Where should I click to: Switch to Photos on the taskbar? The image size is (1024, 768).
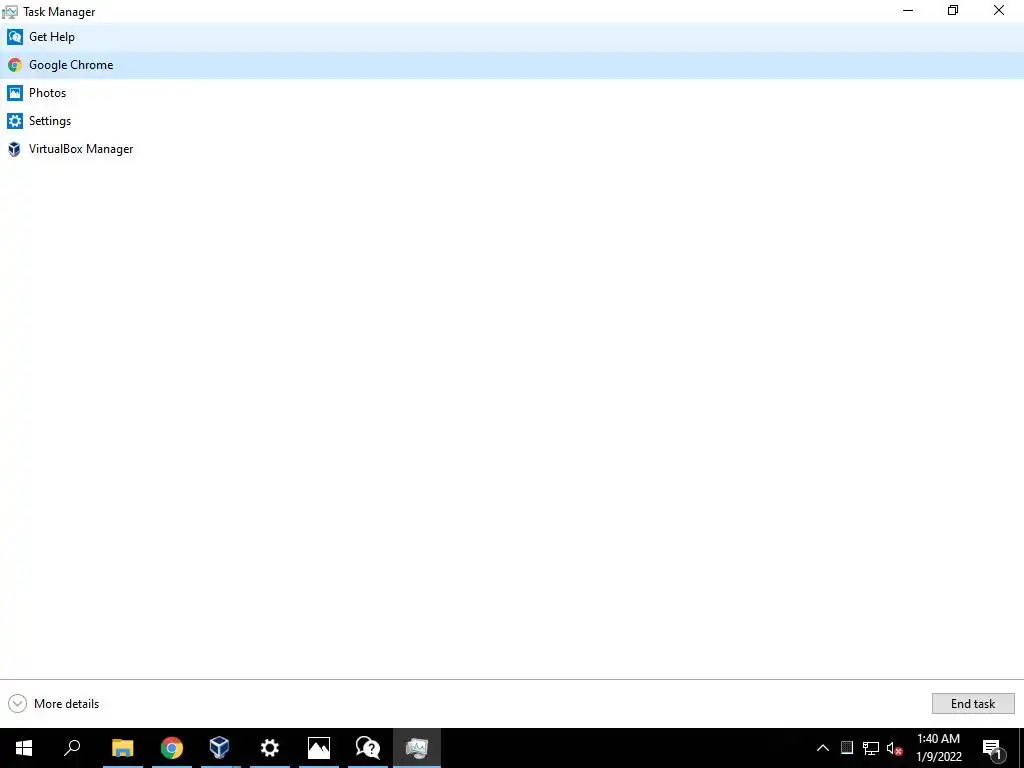tap(319, 748)
